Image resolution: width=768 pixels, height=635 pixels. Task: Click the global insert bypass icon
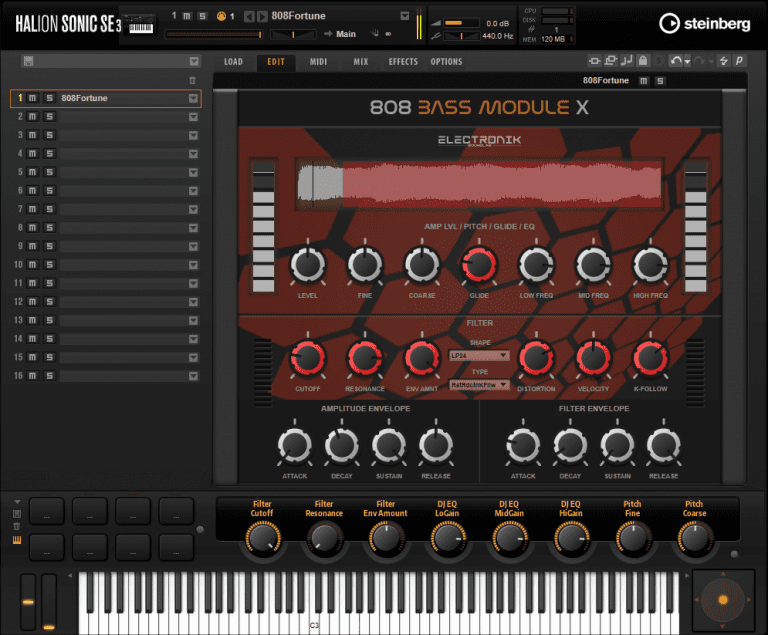pyautogui.click(x=594, y=61)
